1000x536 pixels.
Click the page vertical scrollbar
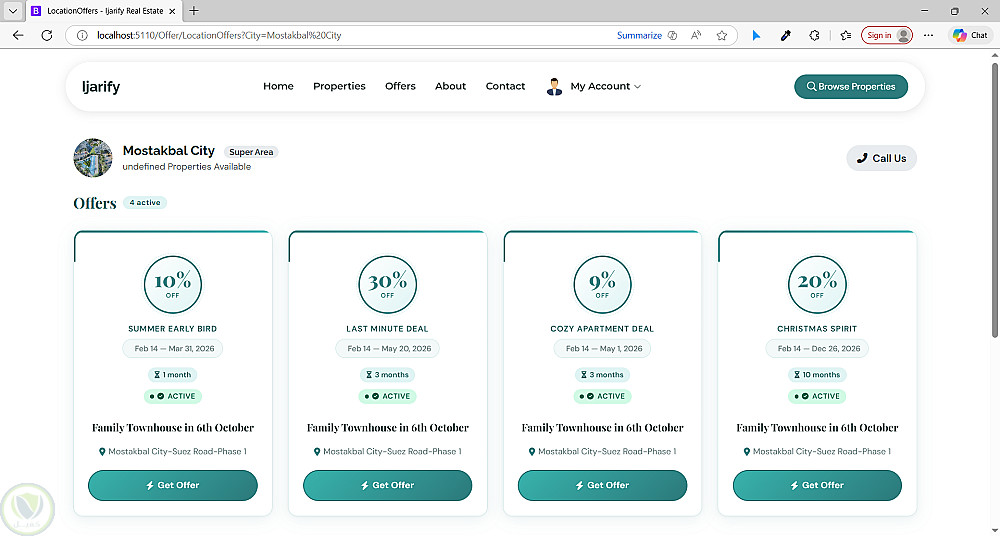coord(995,198)
